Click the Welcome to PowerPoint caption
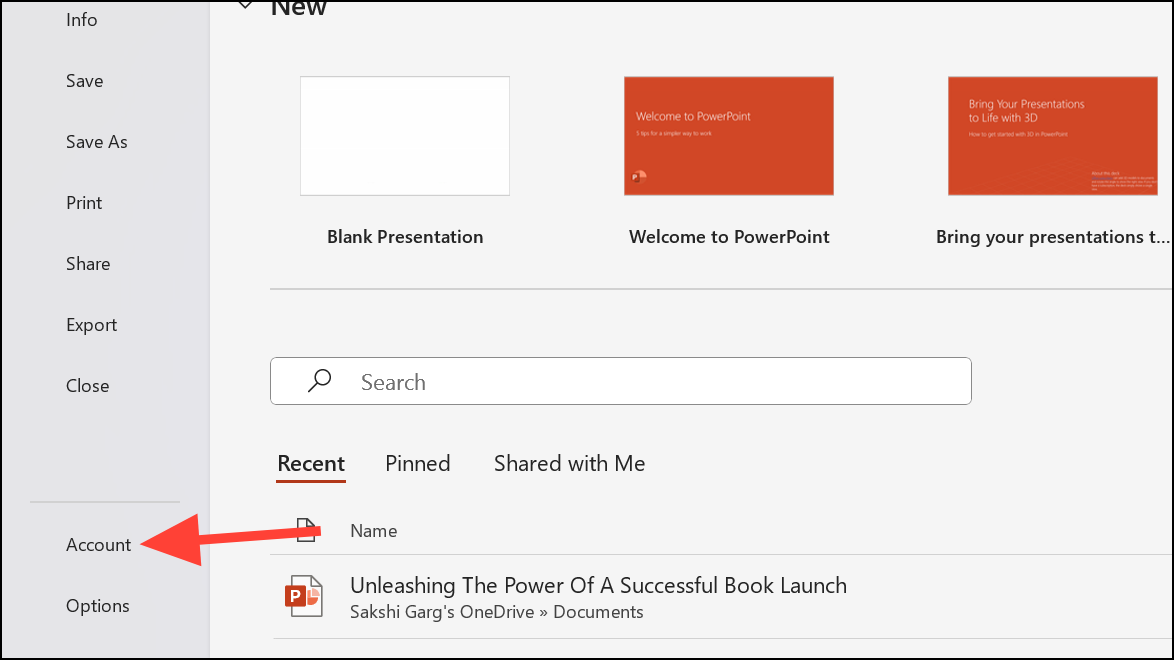 point(729,237)
